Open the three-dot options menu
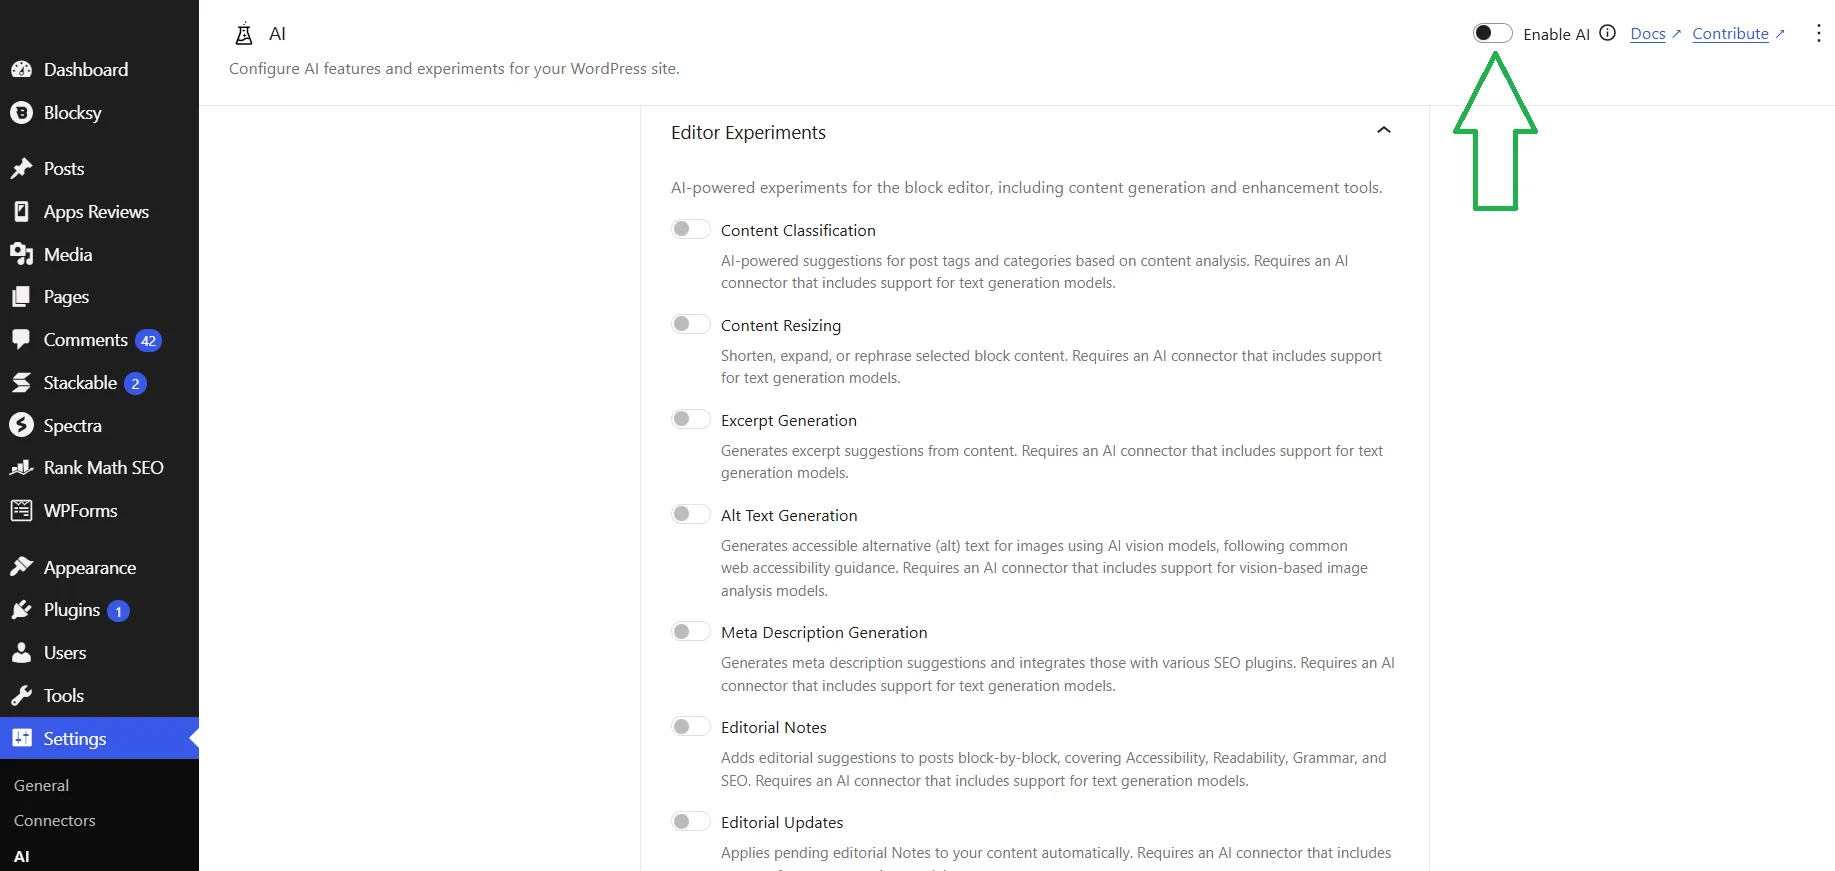 pos(1818,33)
